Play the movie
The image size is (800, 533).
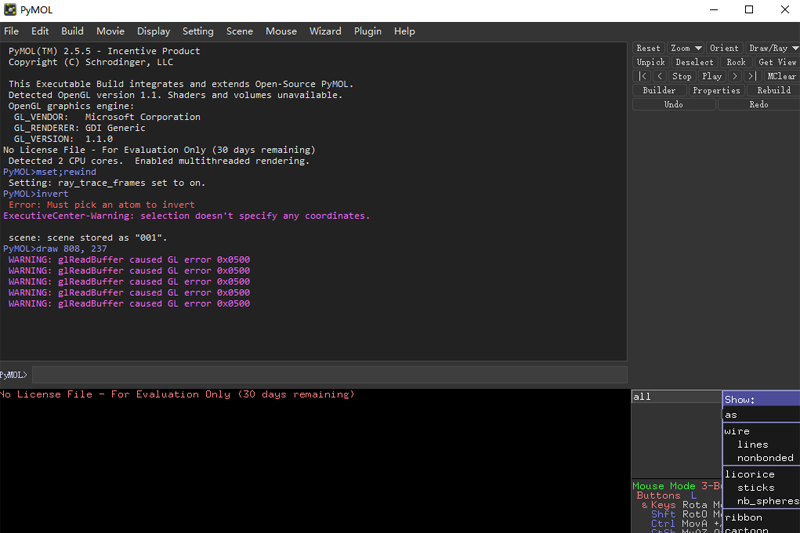[712, 76]
